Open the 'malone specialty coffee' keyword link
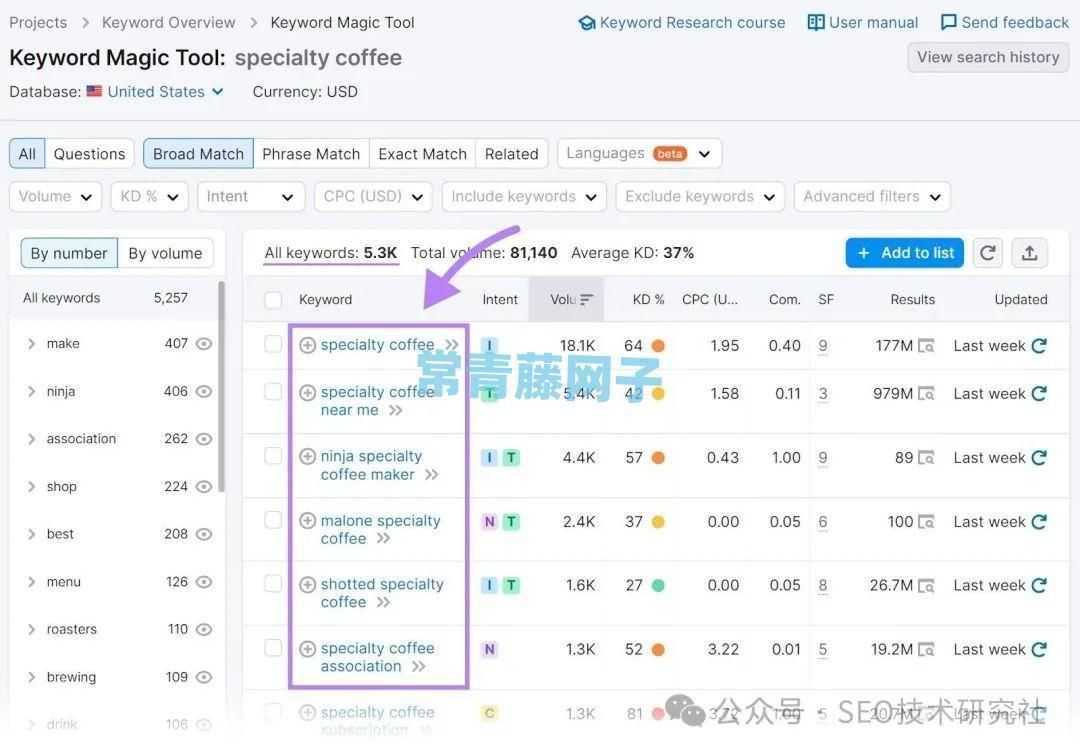This screenshot has width=1080, height=755. pos(380,530)
